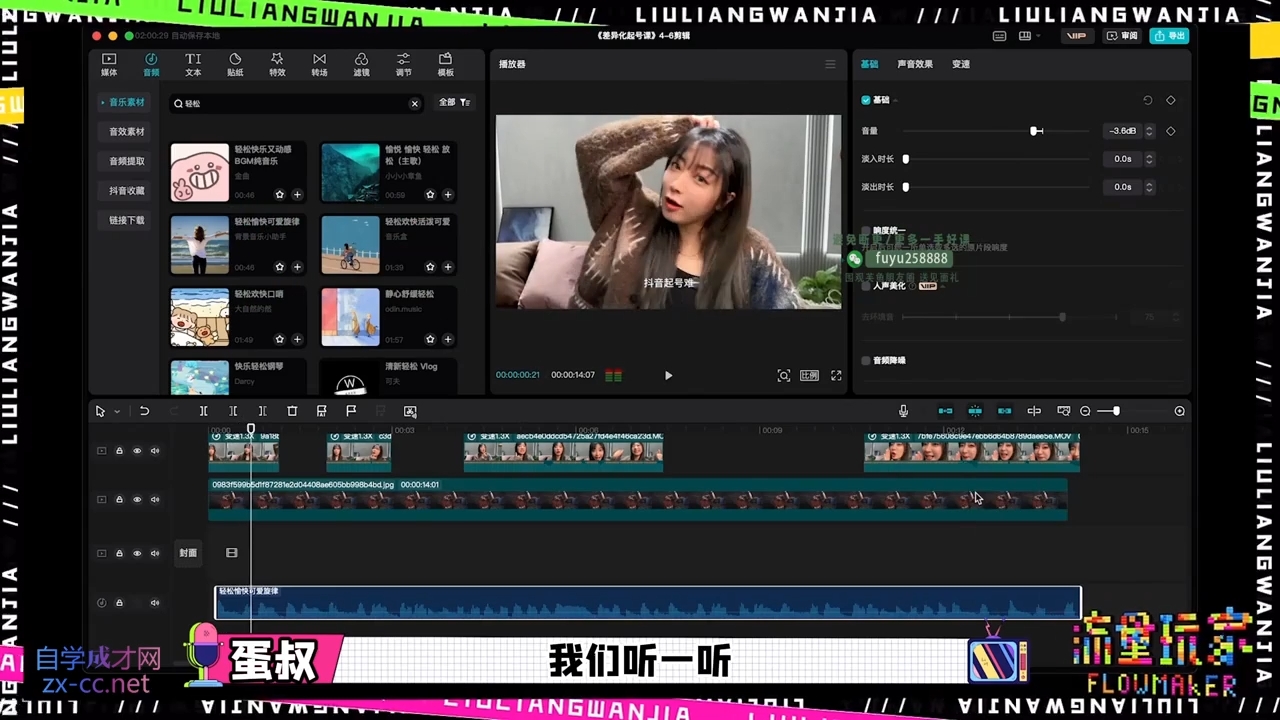Switch to the 变速 speed tab
Screen dimensions: 1280x720
click(x=961, y=64)
